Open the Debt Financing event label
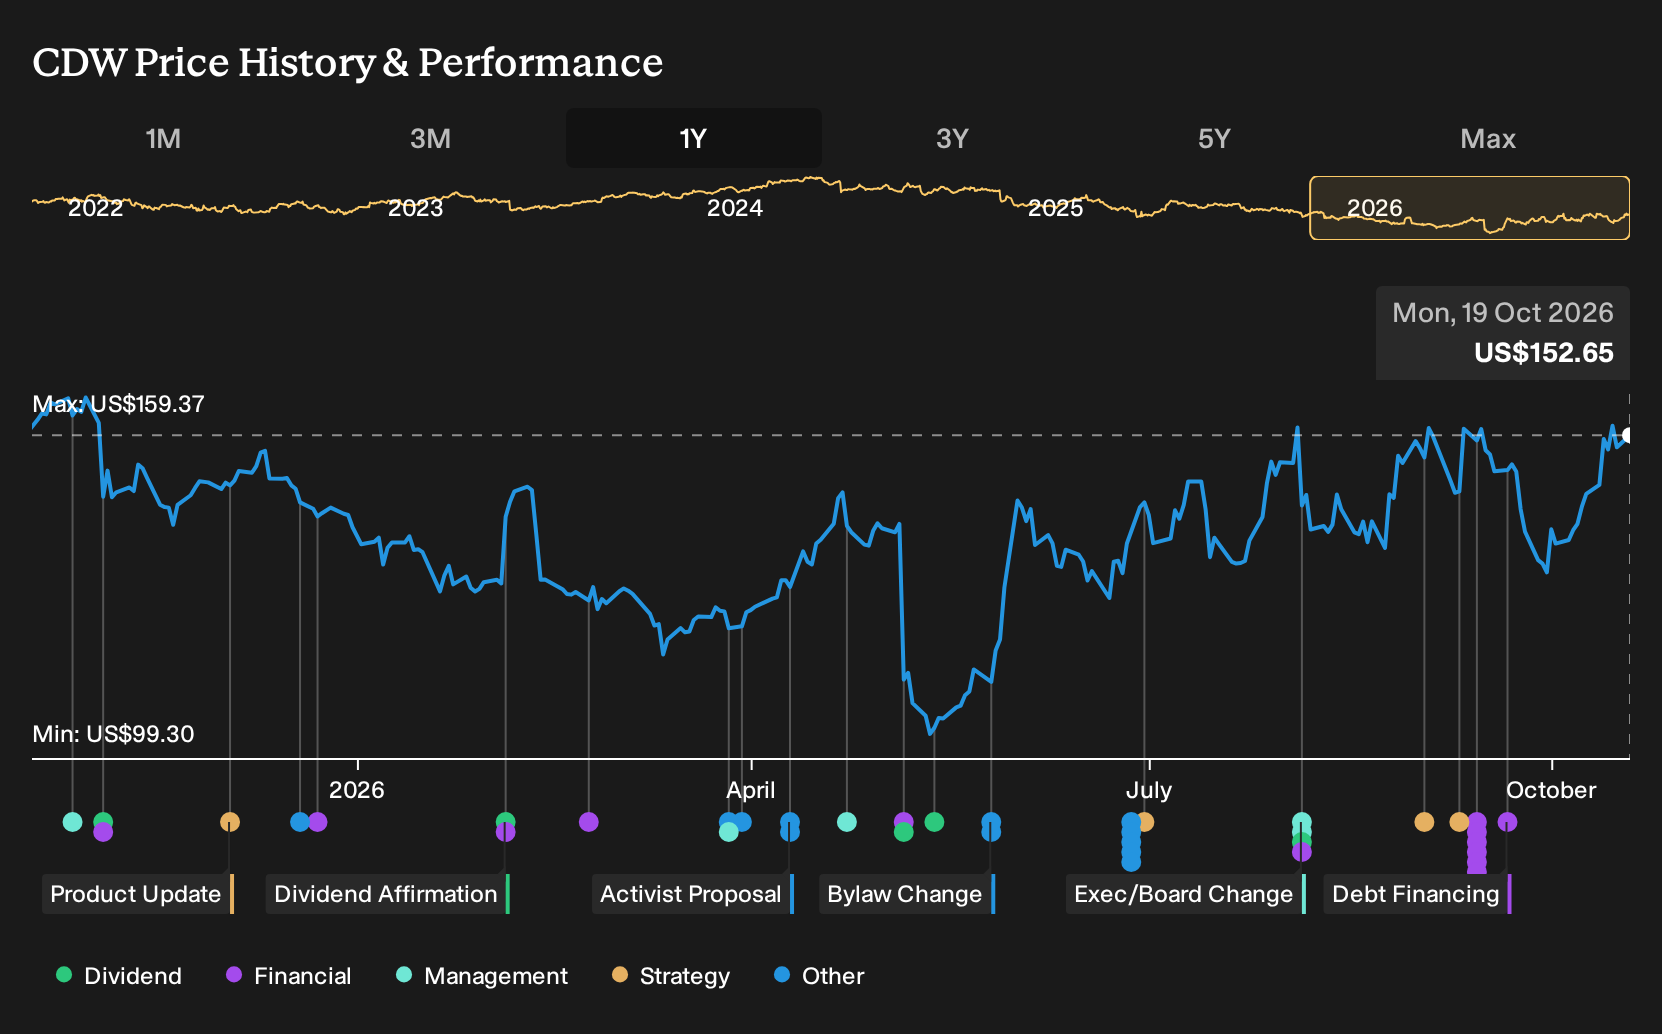 click(1417, 894)
